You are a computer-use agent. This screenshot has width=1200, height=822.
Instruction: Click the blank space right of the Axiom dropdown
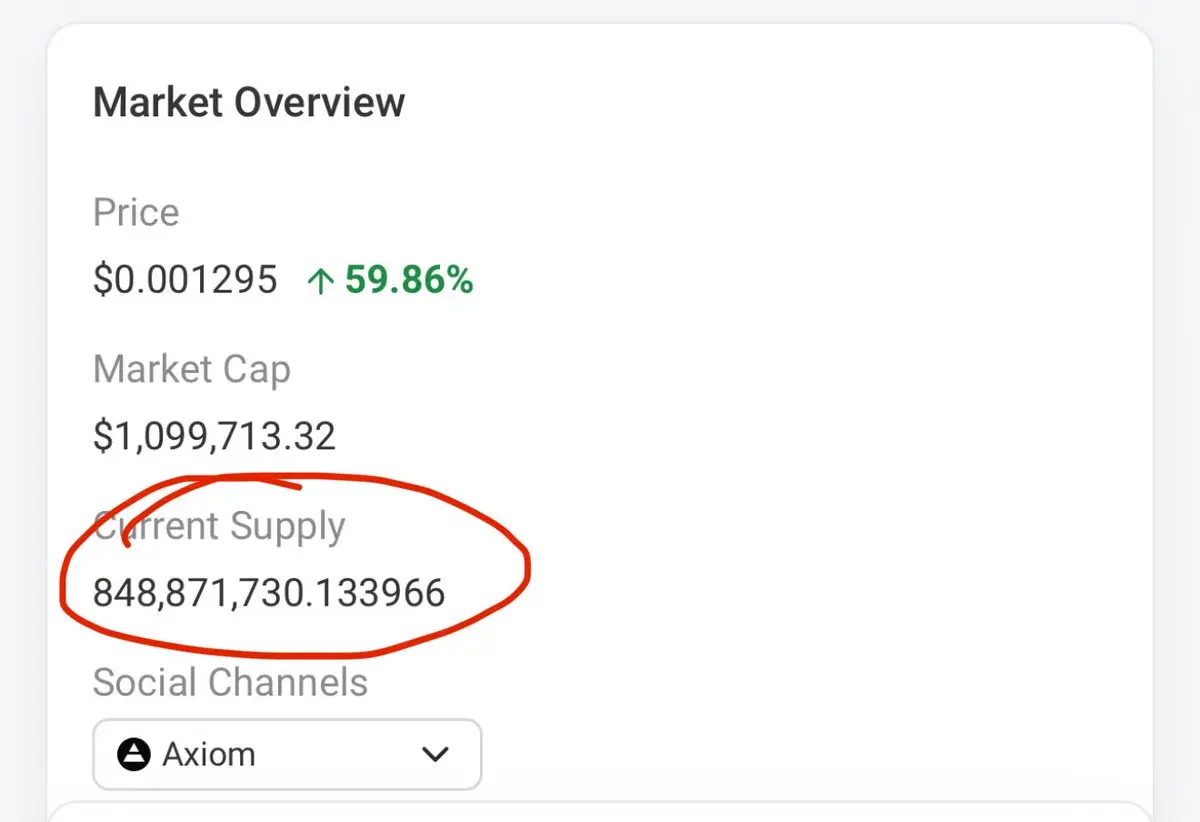tap(800, 754)
